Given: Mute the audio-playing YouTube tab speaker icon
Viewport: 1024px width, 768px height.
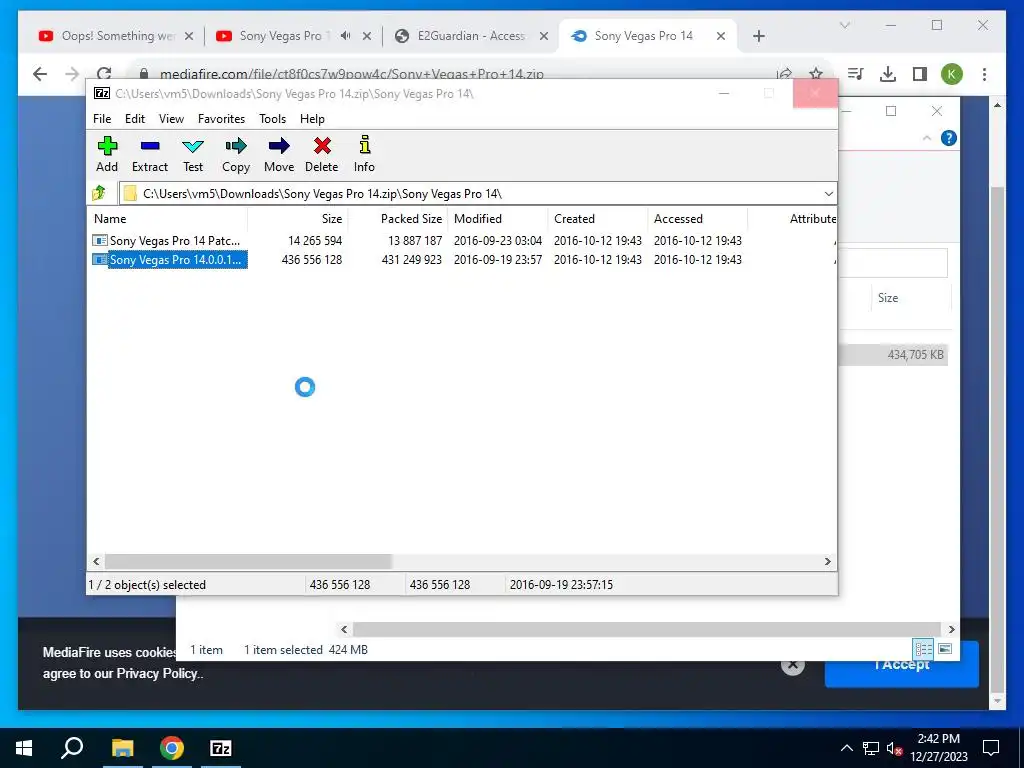Looking at the screenshot, I should (345, 36).
